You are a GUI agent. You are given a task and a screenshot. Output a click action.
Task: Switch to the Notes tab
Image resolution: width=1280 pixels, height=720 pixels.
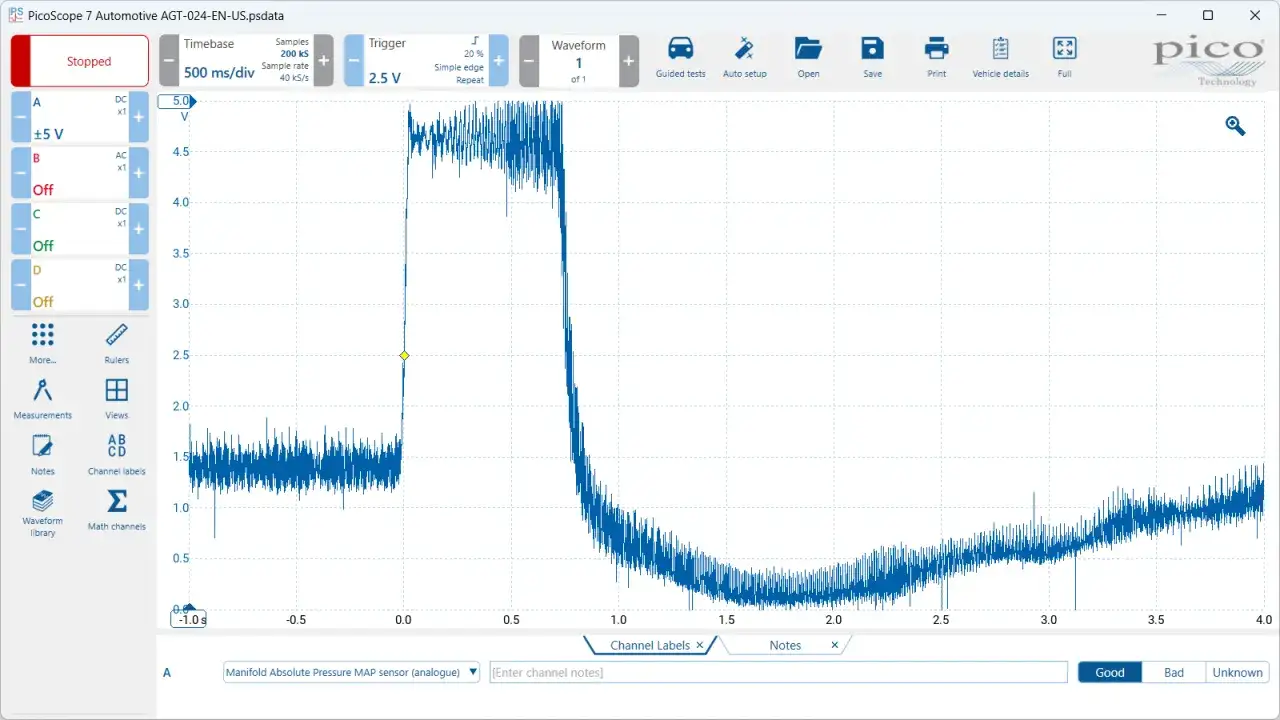click(785, 645)
